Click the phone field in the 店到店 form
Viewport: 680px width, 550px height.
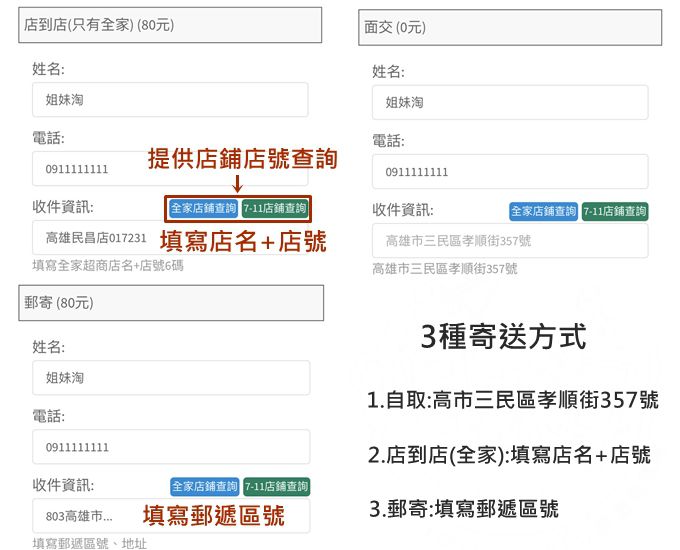170,169
